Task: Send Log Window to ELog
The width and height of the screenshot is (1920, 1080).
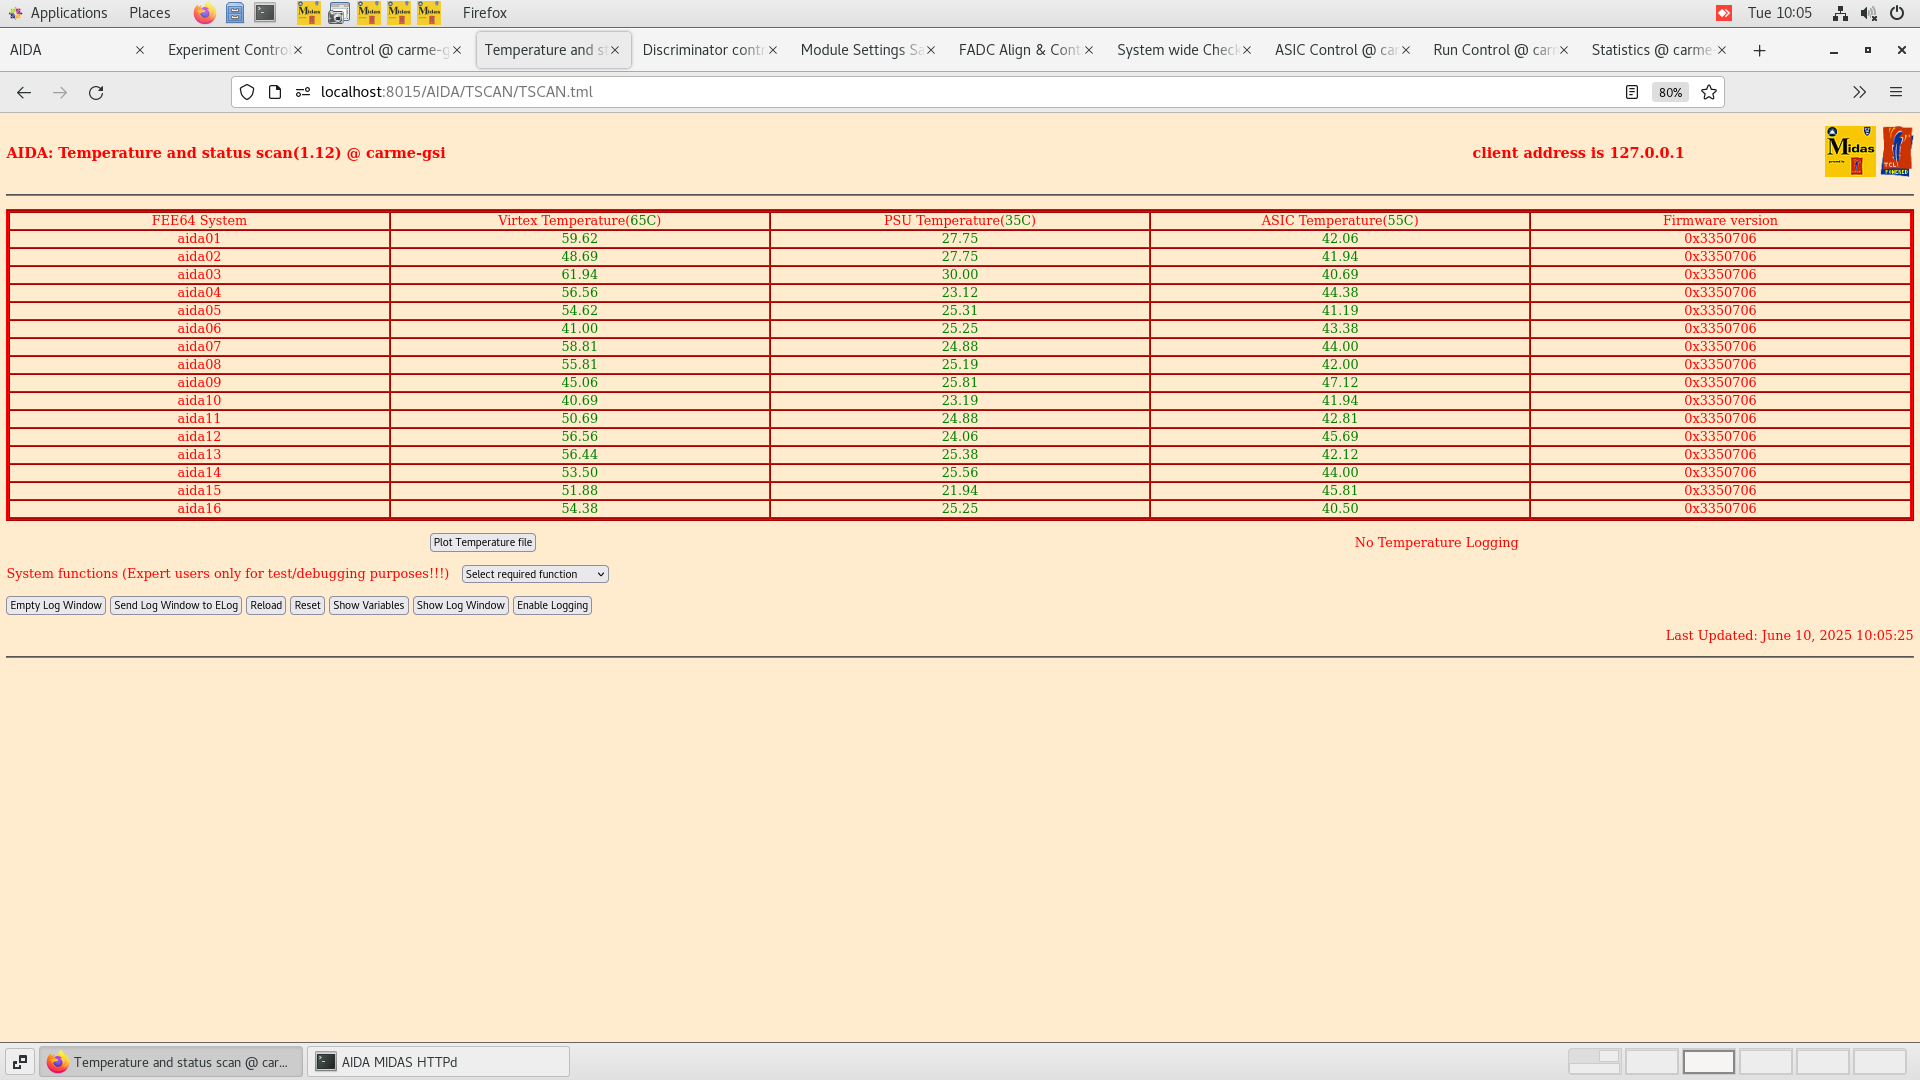Action: click(x=176, y=605)
